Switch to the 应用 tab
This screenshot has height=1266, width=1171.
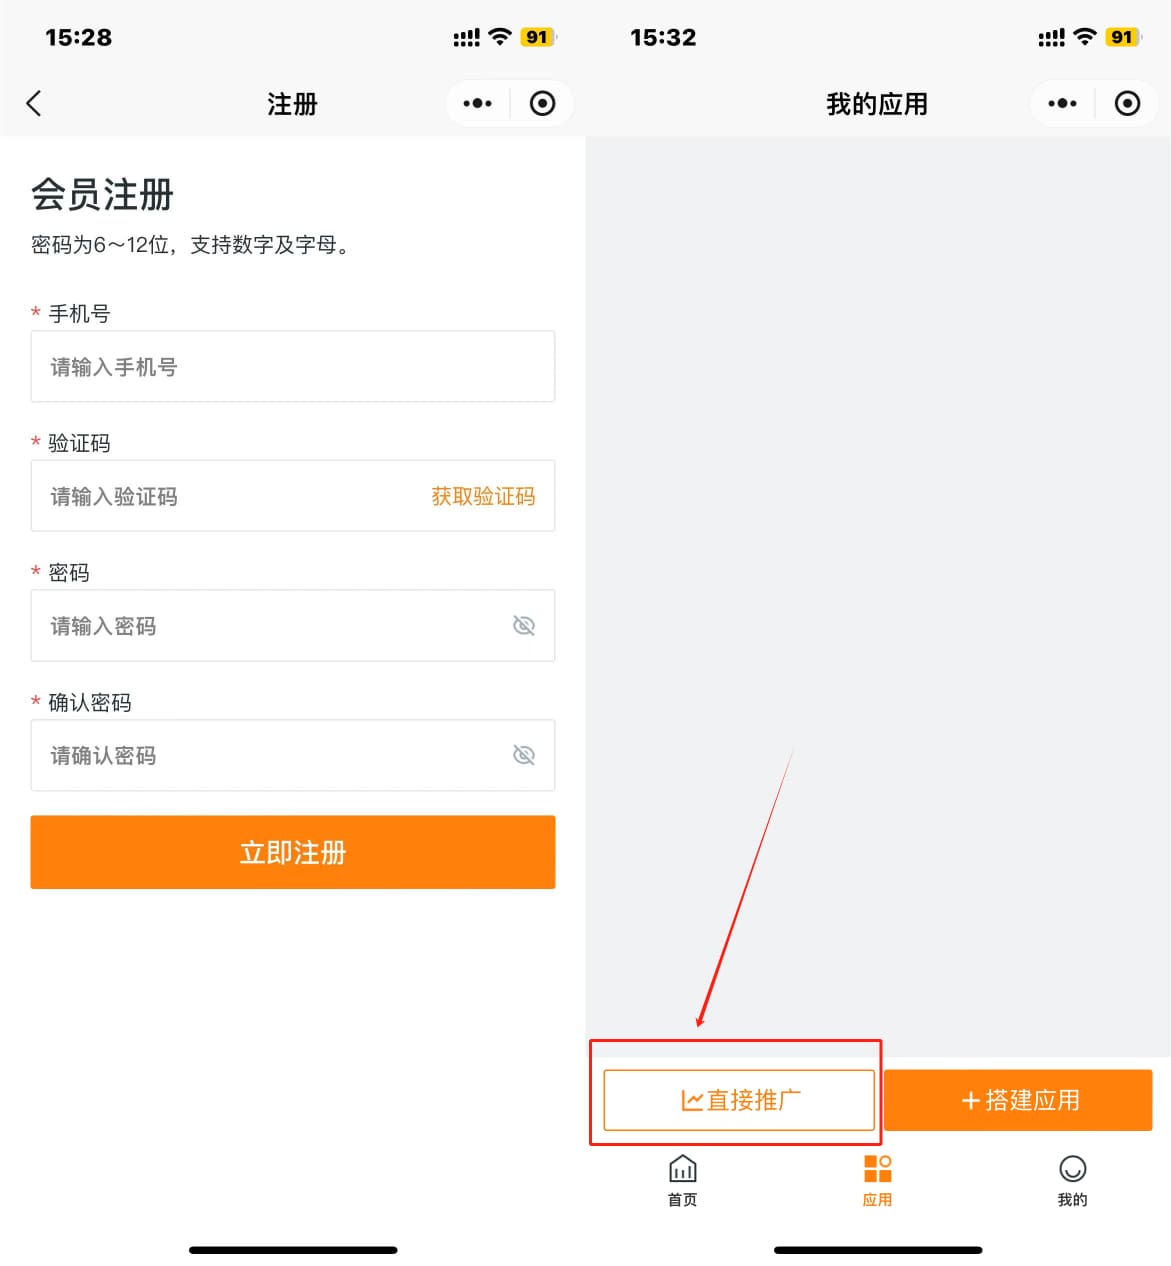(x=877, y=1181)
